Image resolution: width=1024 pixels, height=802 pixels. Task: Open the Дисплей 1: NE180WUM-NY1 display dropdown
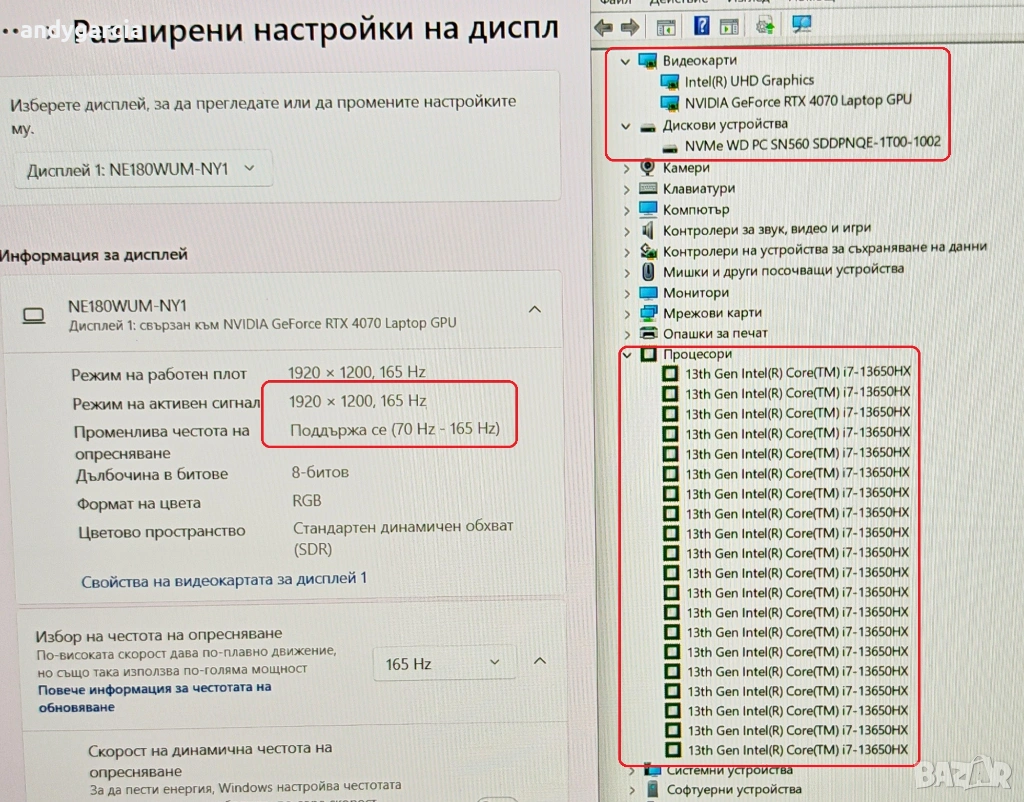[x=142, y=170]
